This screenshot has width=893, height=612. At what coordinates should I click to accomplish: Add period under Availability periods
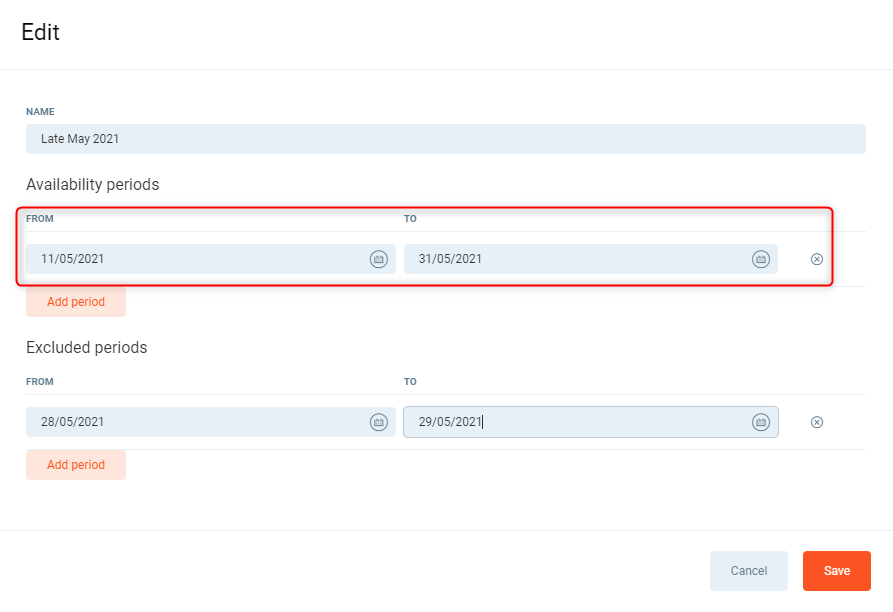pos(76,302)
